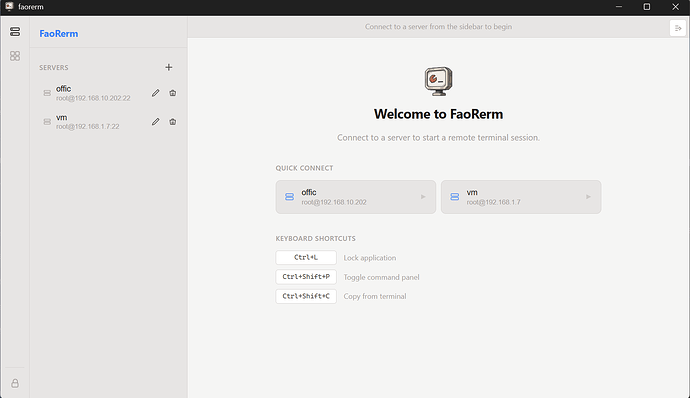
Task: Click the Ctrl+L shortcut key badge
Action: [x=306, y=258]
